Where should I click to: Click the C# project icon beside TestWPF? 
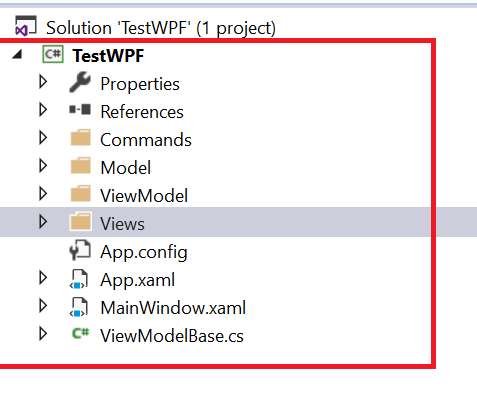[x=53, y=54]
